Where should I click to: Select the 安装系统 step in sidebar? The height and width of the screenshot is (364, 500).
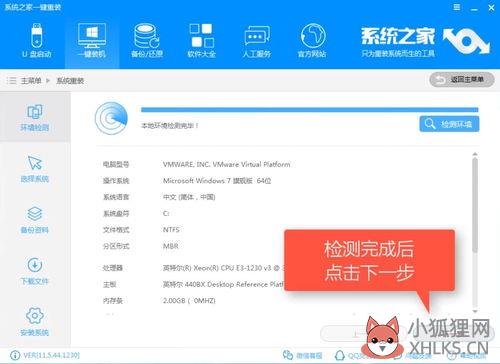pos(35,322)
